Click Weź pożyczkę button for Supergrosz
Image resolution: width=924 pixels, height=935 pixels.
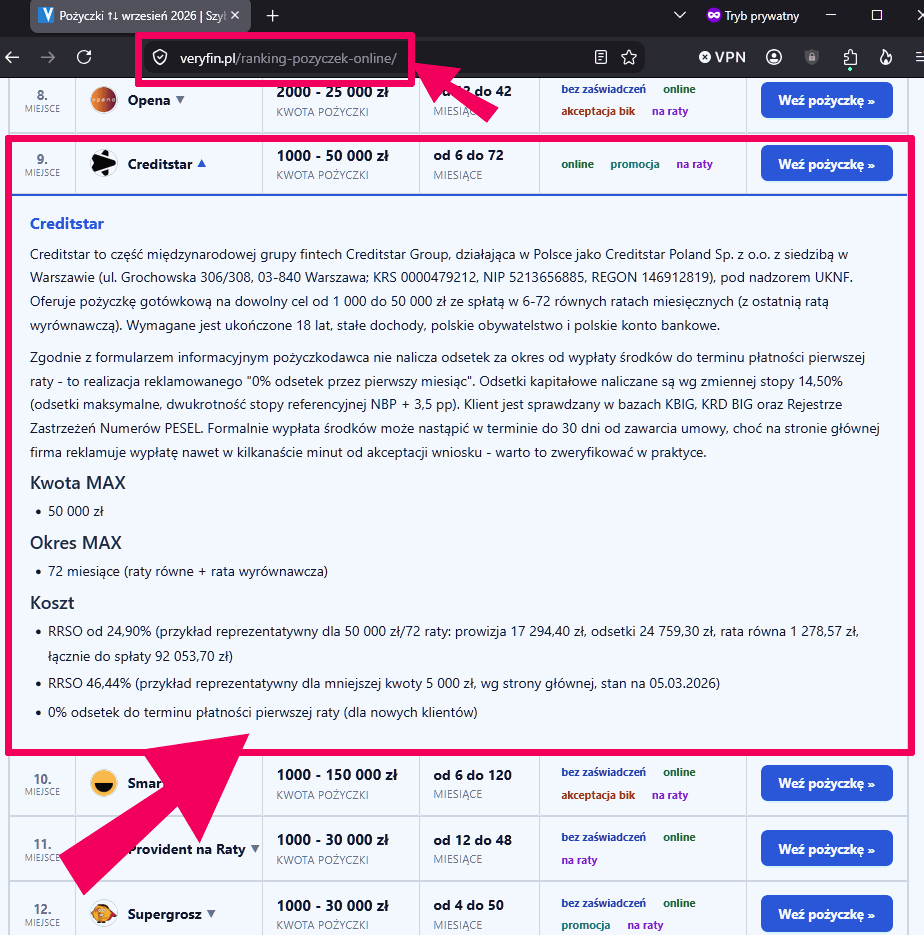tap(826, 914)
